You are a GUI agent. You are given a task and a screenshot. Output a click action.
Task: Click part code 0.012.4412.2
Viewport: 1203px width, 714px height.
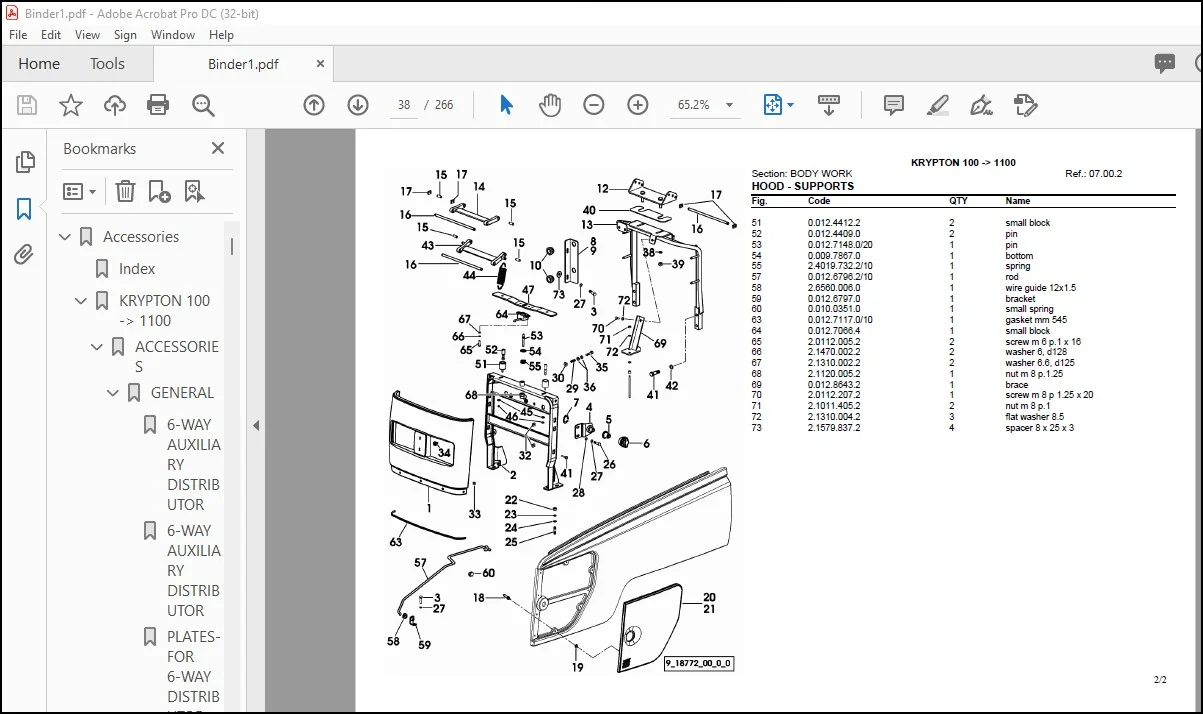pyautogui.click(x=834, y=223)
